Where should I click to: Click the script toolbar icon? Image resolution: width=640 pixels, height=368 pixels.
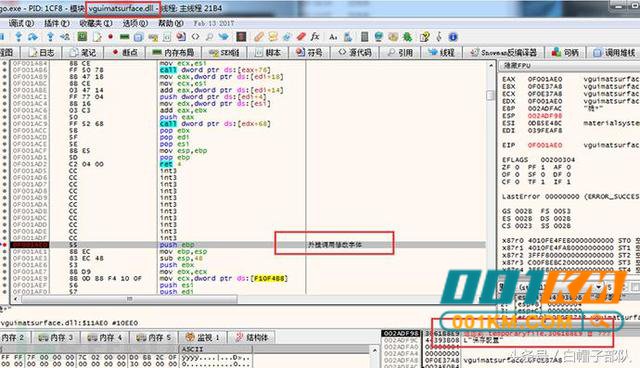(x=167, y=37)
